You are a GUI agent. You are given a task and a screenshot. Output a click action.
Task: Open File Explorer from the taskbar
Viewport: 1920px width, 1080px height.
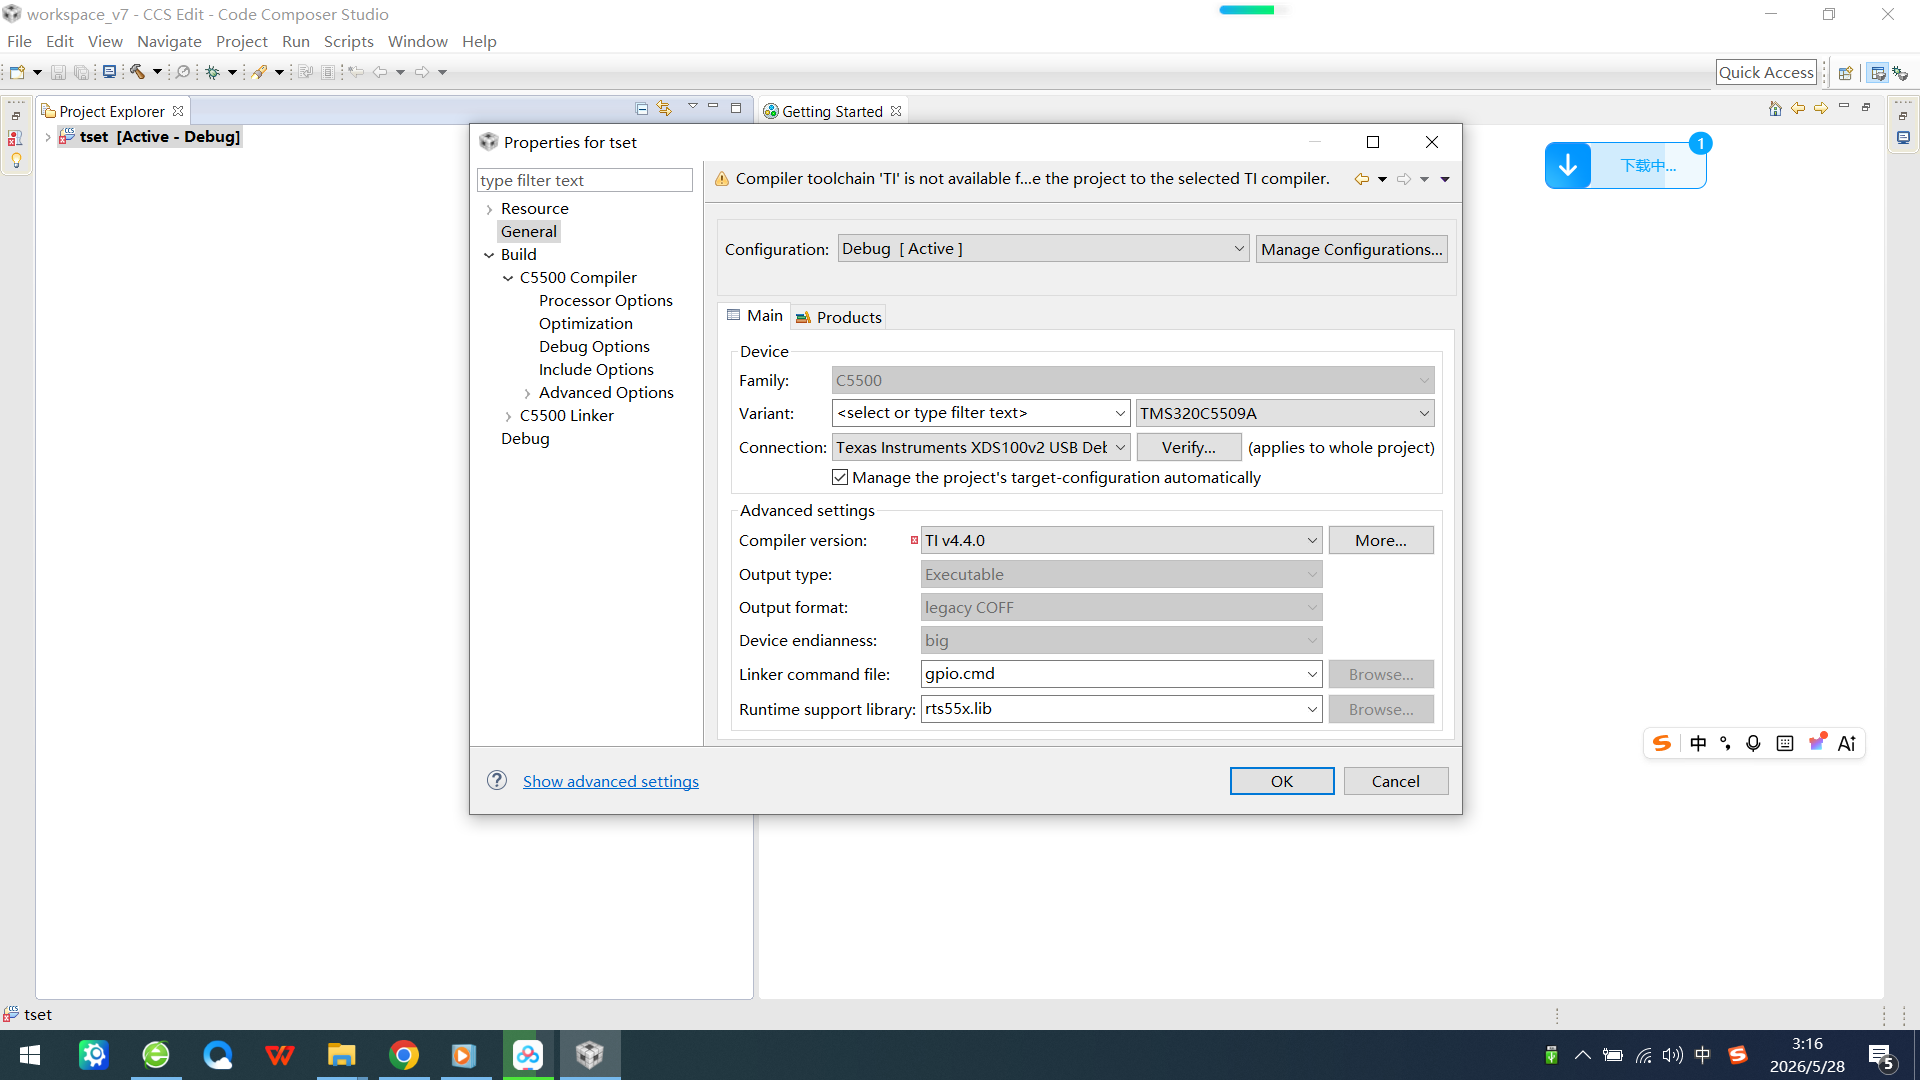click(x=342, y=1055)
